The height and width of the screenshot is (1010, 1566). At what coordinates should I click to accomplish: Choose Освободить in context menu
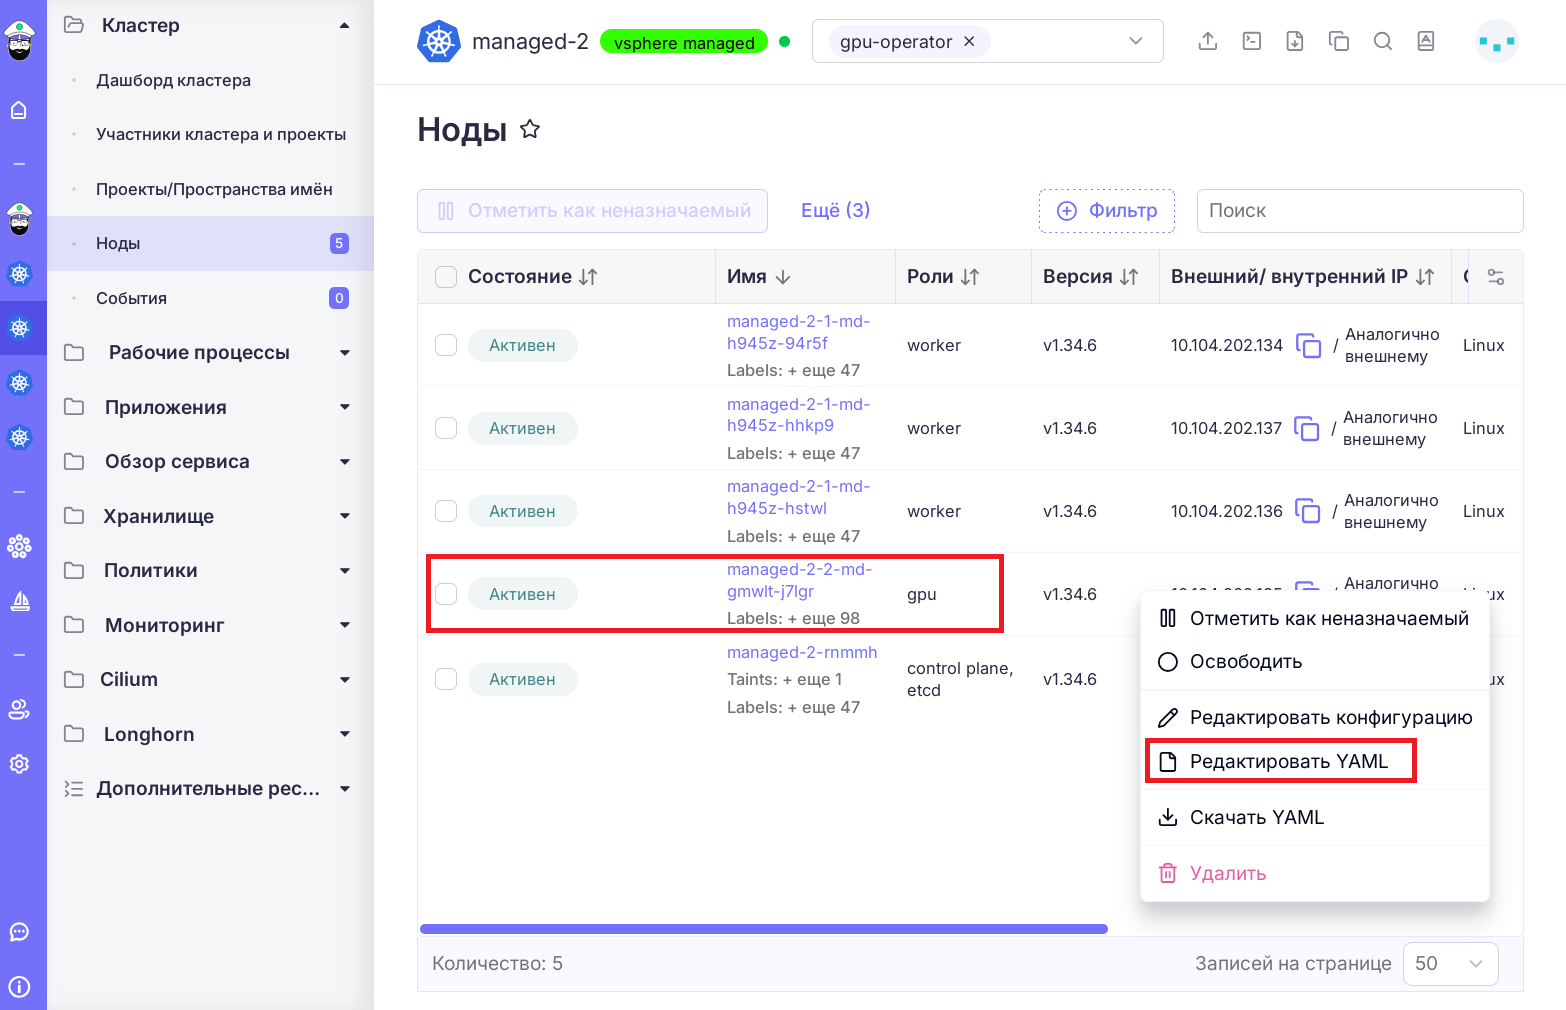(1315, 661)
